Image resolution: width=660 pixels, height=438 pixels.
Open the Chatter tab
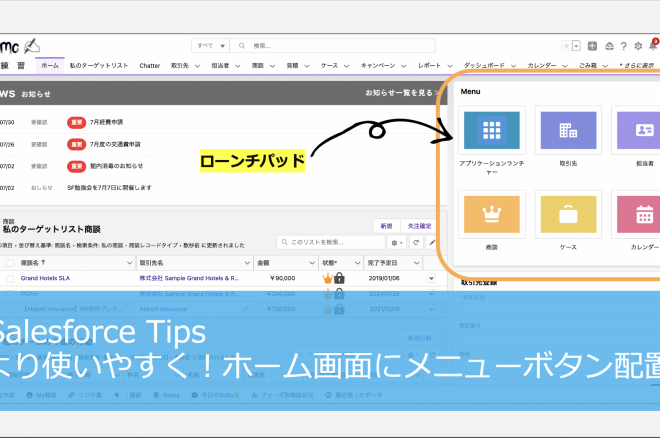(149, 66)
